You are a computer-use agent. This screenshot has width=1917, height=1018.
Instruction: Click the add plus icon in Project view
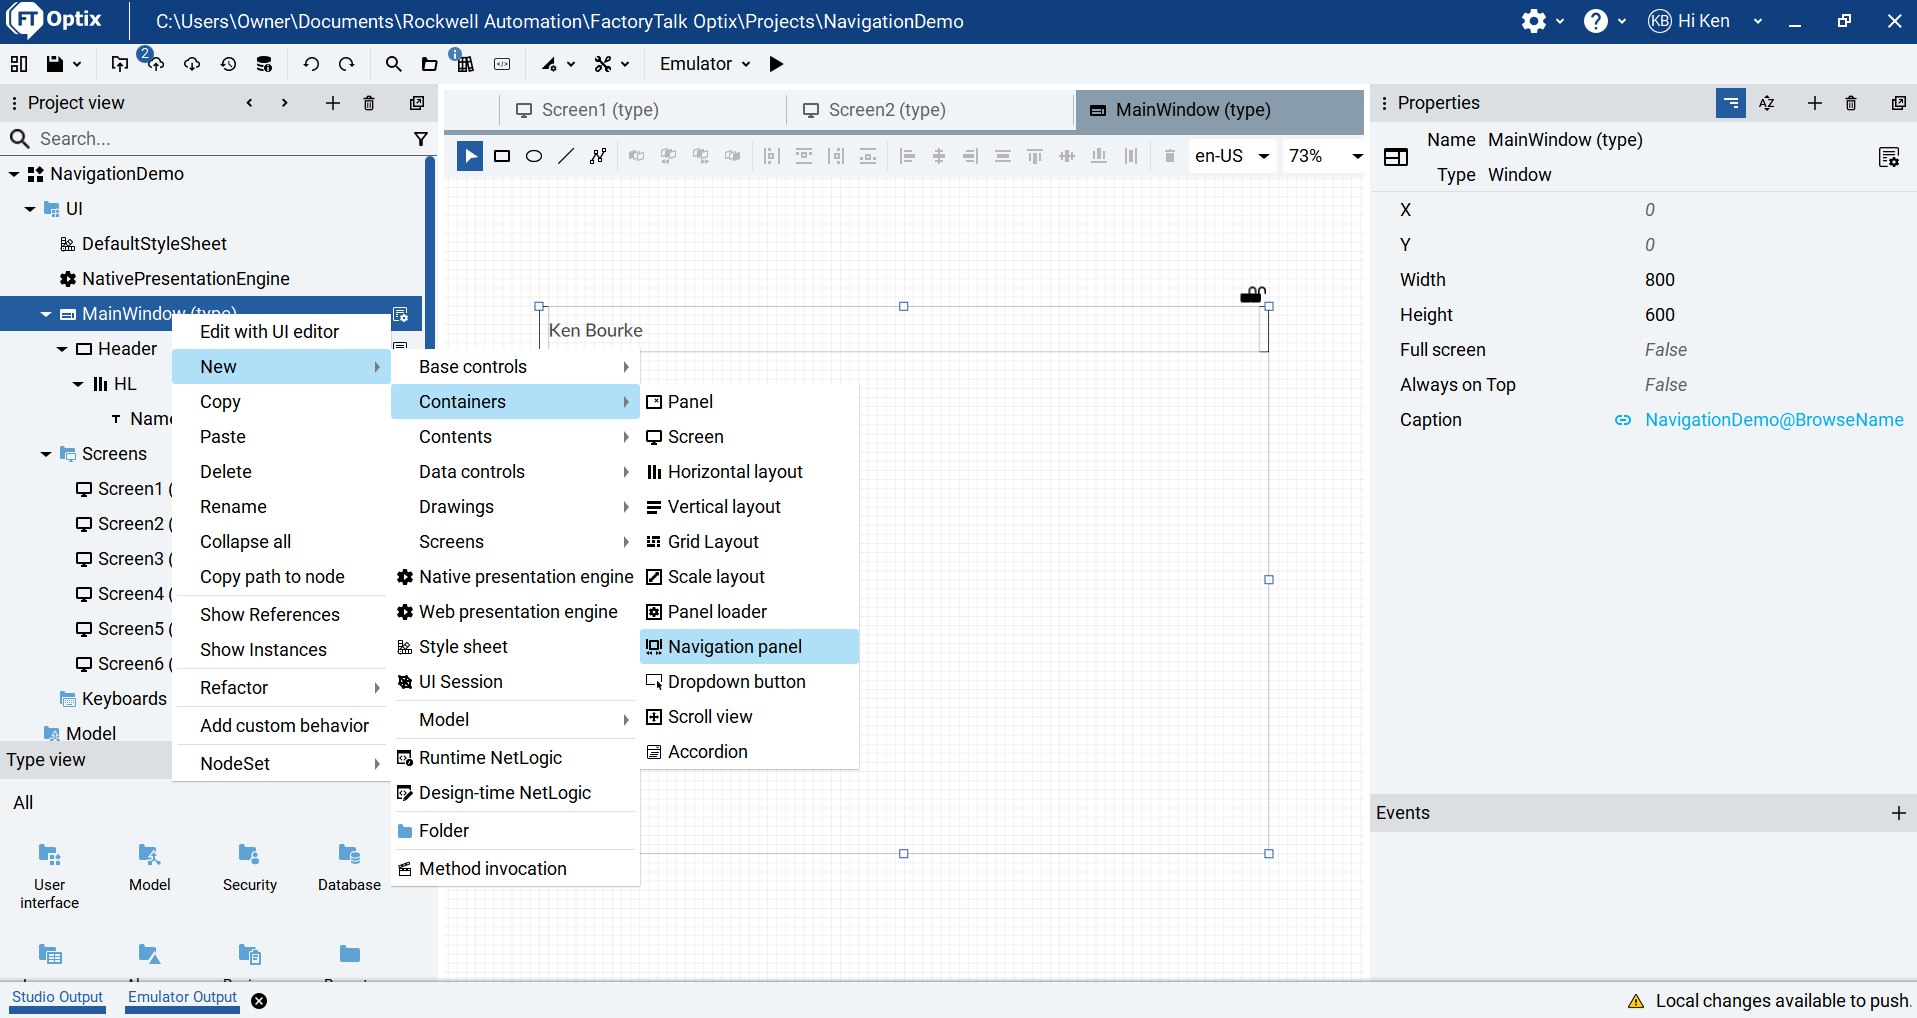pos(333,103)
